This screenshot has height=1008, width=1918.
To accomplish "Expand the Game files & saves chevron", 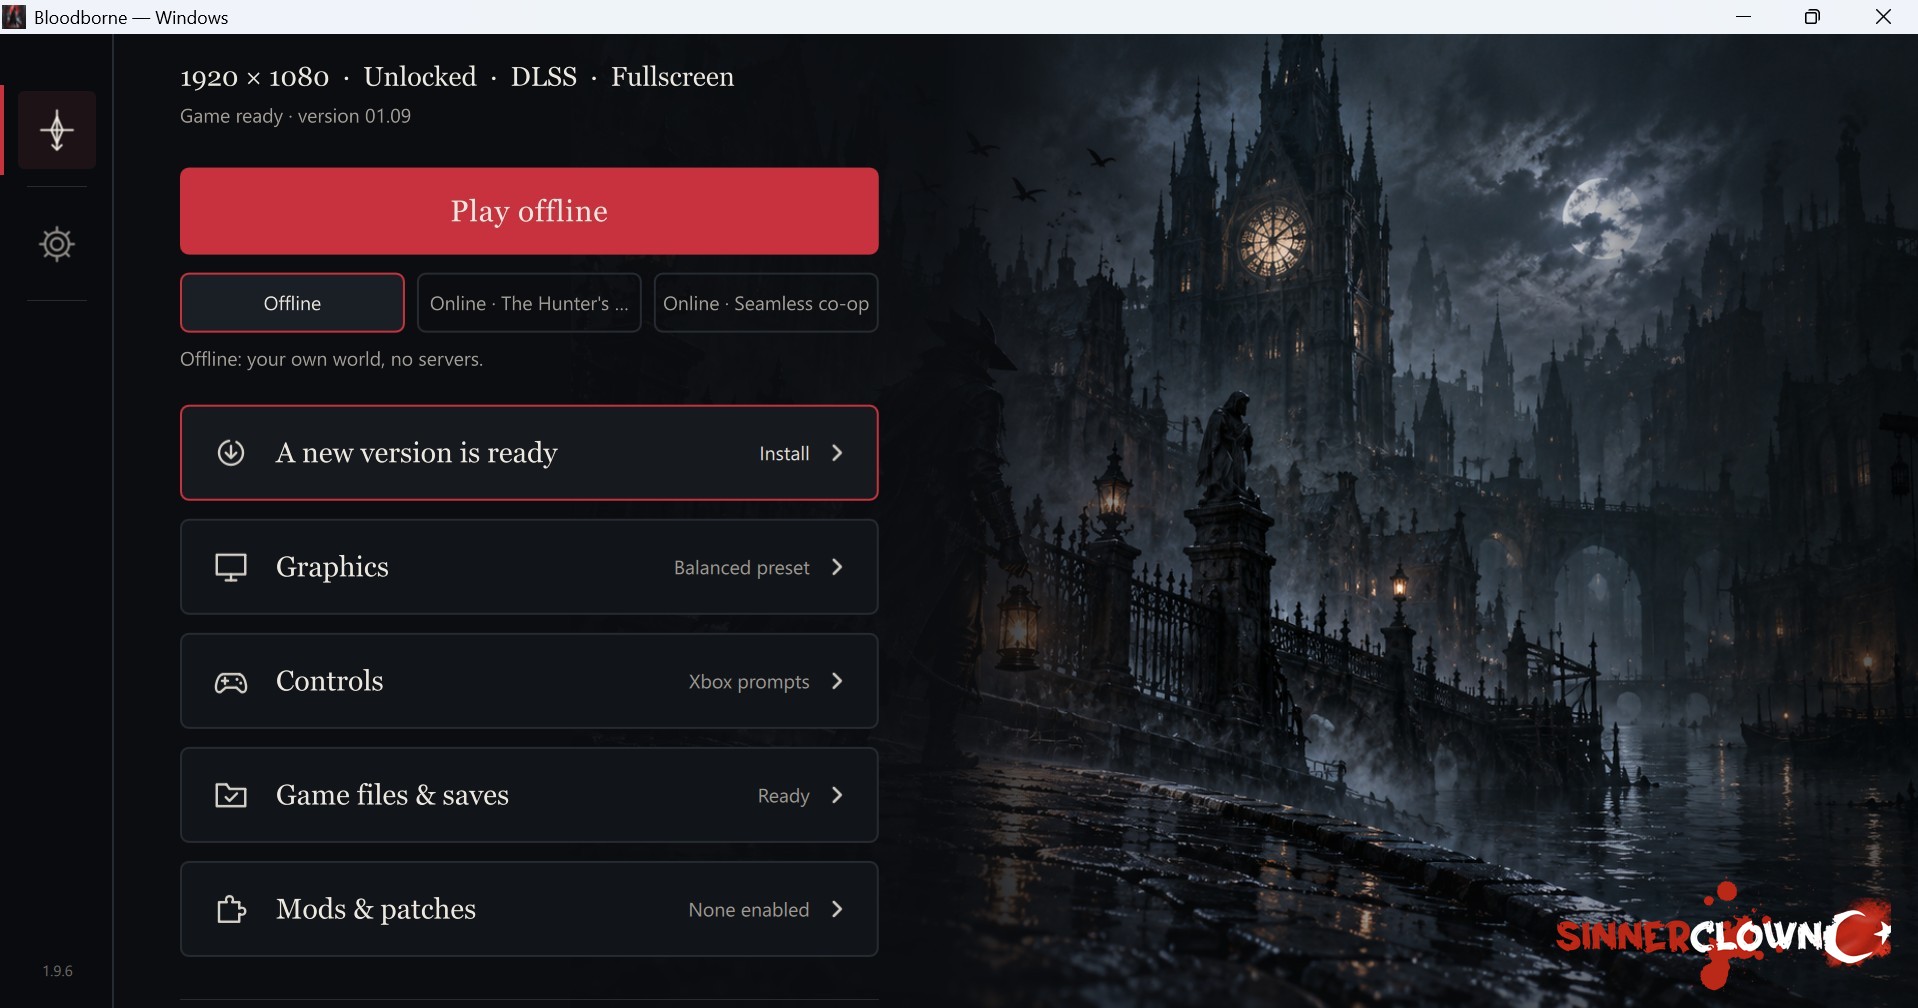I will (839, 796).
